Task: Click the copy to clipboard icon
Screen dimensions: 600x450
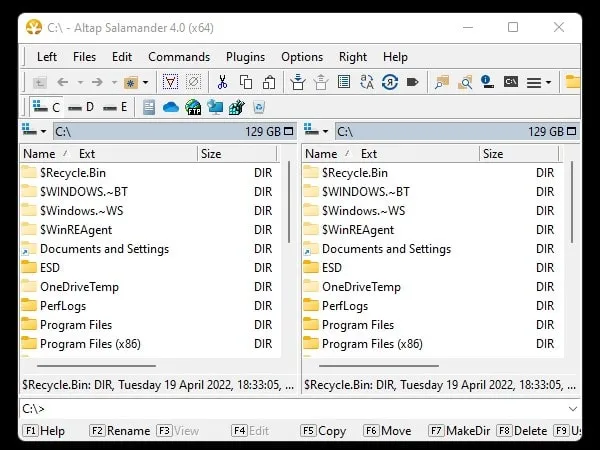Action: click(246, 82)
